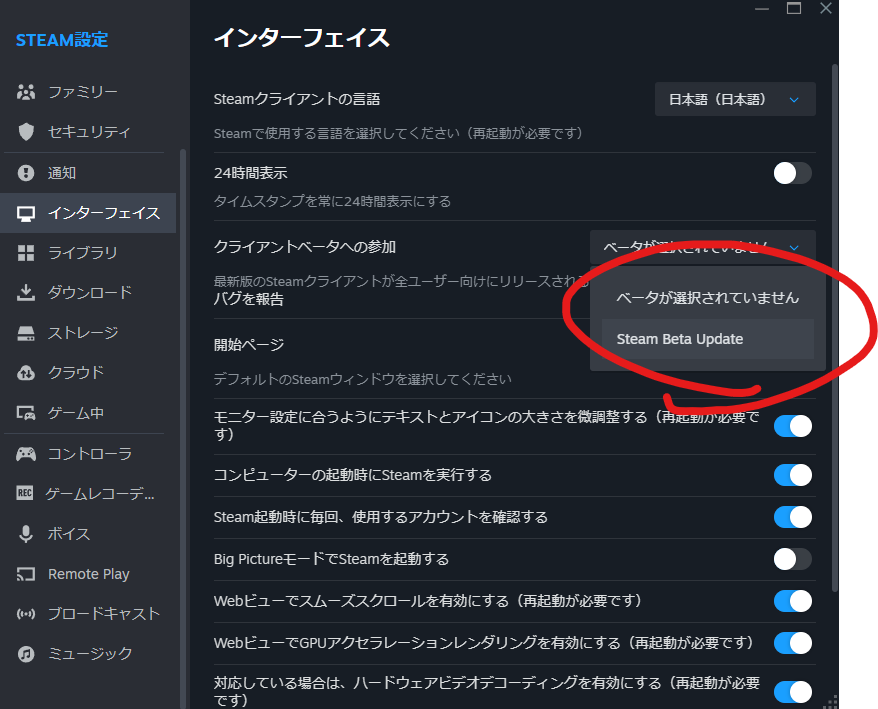
Task: Click the Family group icon in sidebar
Action: coord(26,92)
